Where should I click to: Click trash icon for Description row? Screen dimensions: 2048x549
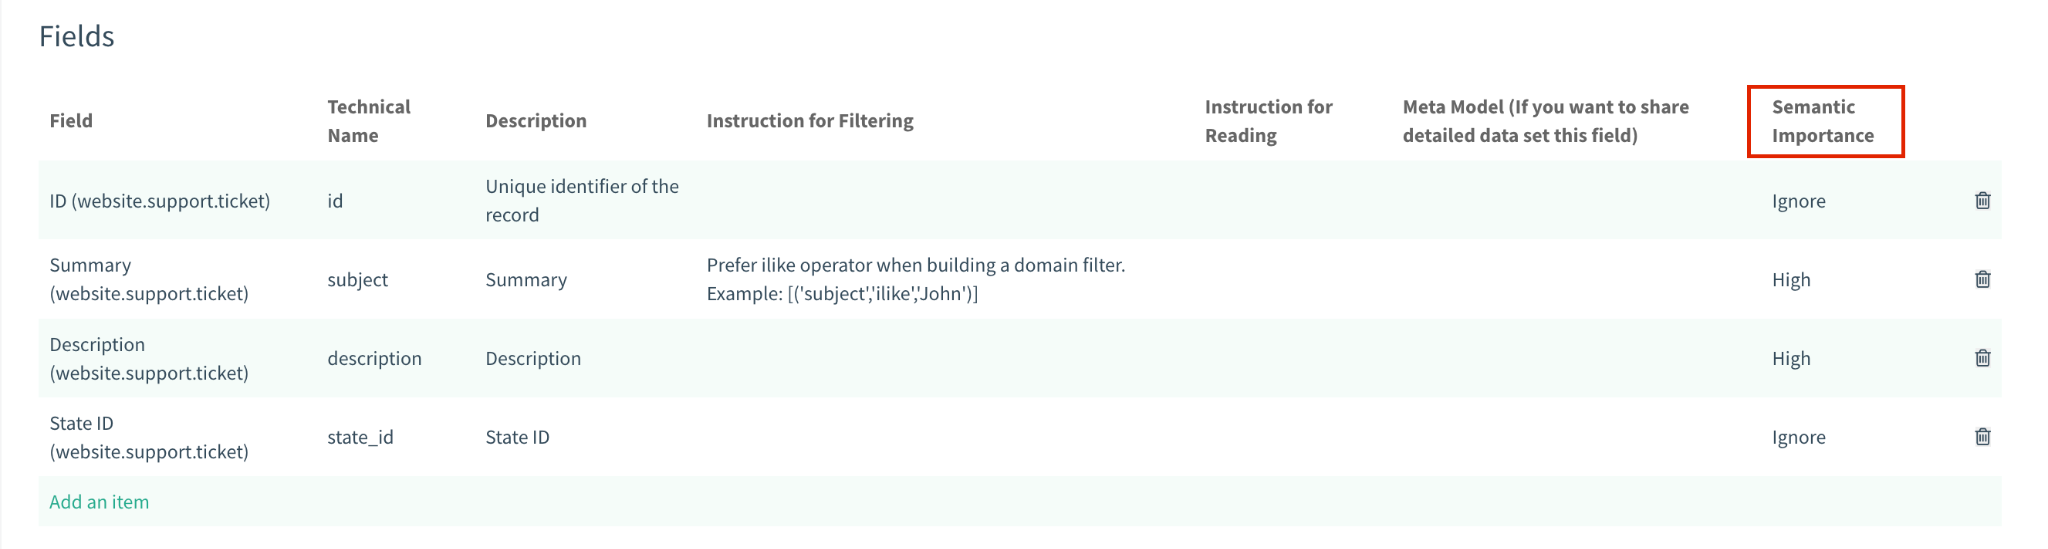(1982, 358)
